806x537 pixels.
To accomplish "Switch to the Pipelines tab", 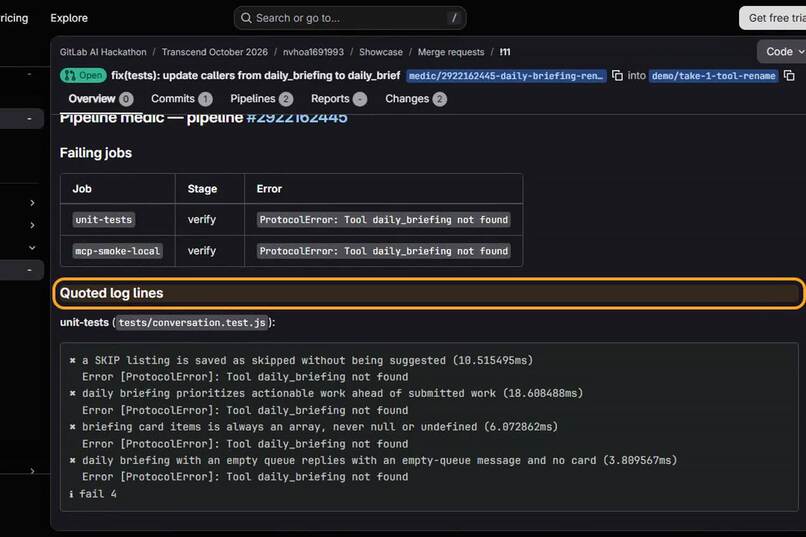I will pos(262,99).
